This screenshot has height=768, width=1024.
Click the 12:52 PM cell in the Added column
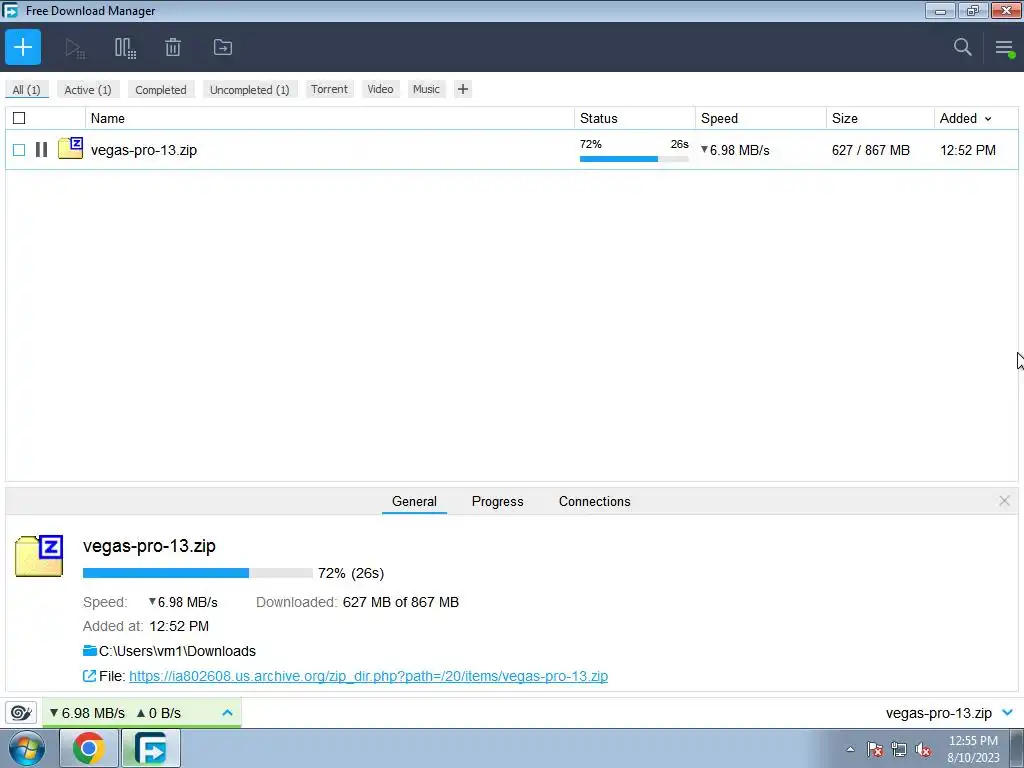[x=968, y=150]
